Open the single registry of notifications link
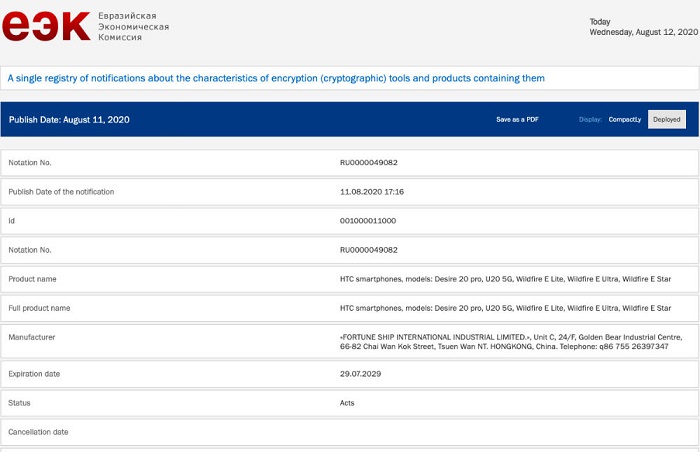 pyautogui.click(x=276, y=78)
